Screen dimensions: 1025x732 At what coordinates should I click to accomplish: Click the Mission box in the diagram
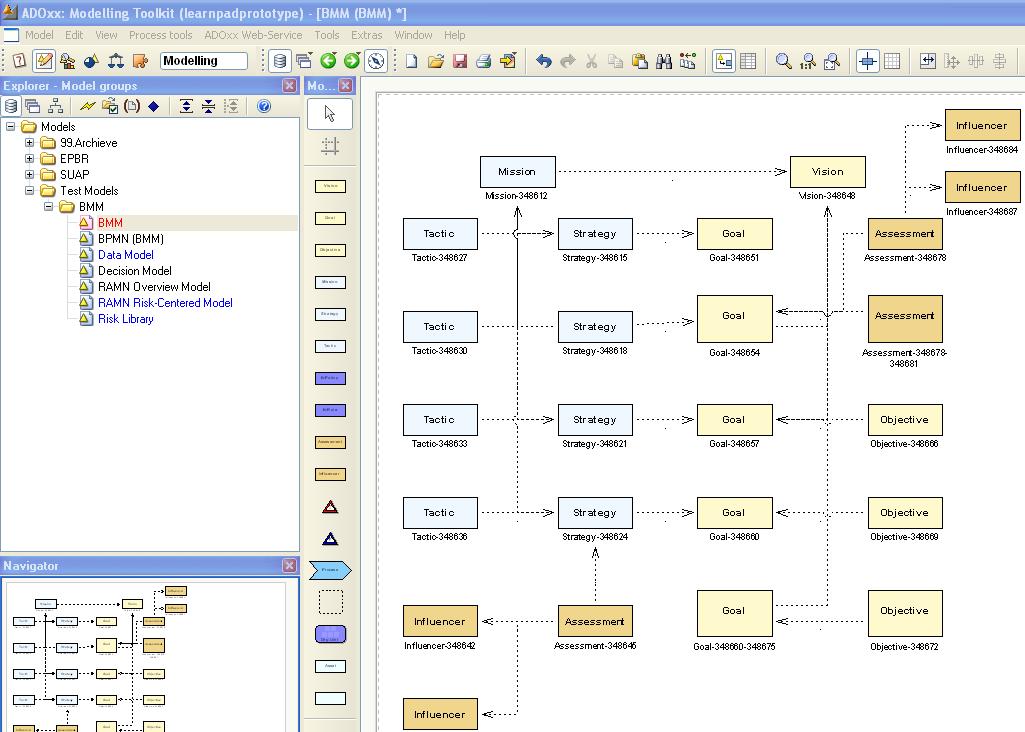pos(518,172)
